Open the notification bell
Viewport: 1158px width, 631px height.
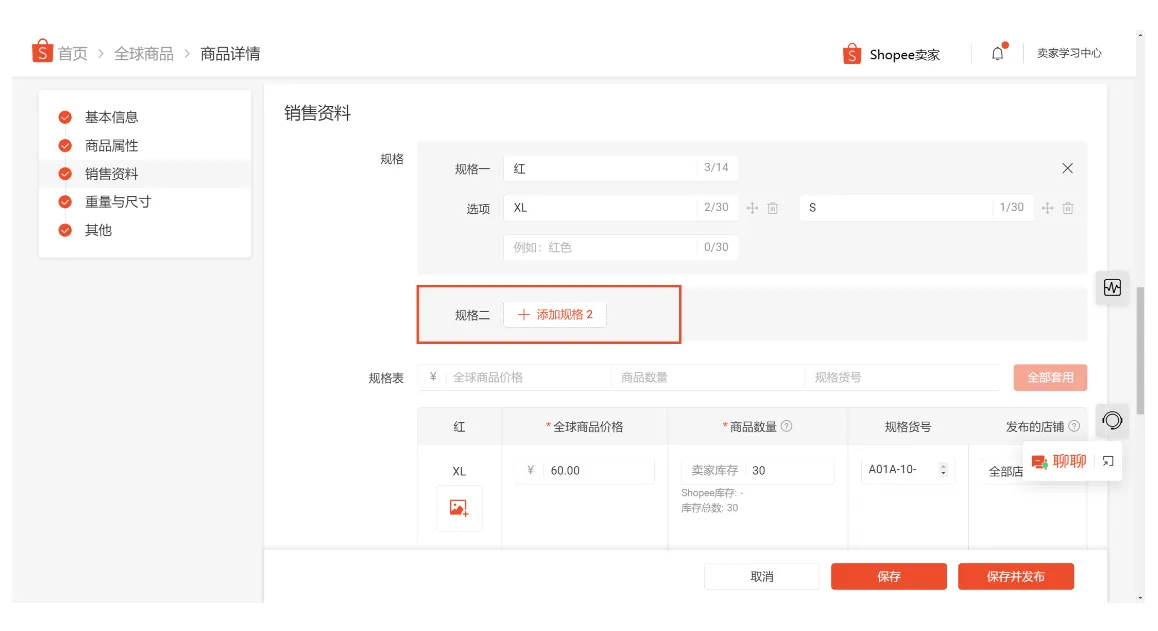(x=996, y=54)
